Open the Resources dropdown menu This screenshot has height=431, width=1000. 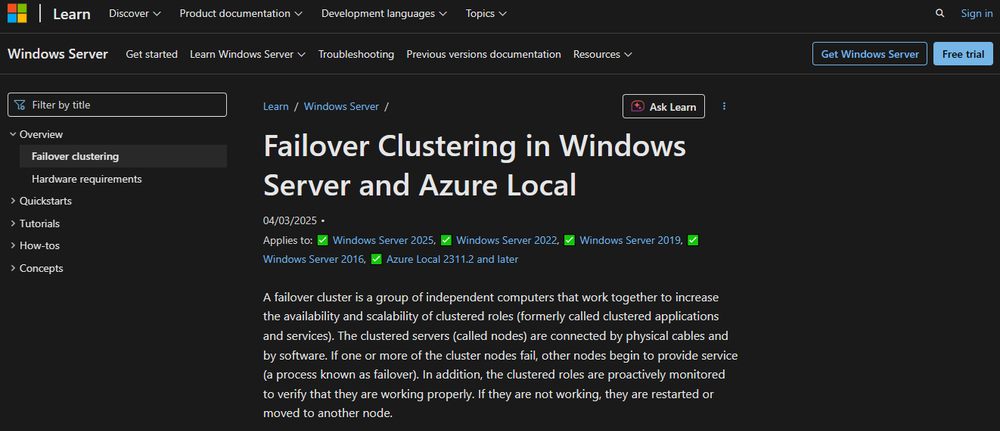(x=603, y=54)
